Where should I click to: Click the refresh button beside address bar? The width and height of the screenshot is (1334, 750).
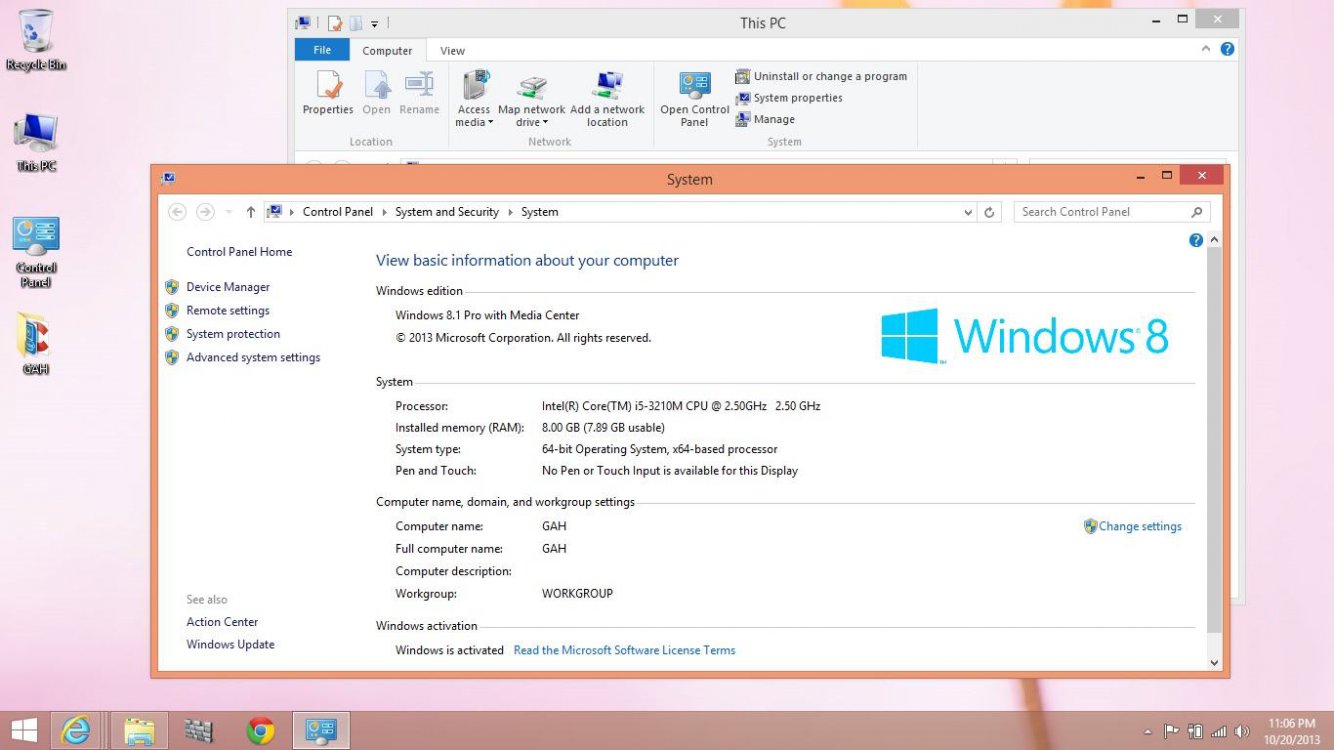(x=989, y=212)
